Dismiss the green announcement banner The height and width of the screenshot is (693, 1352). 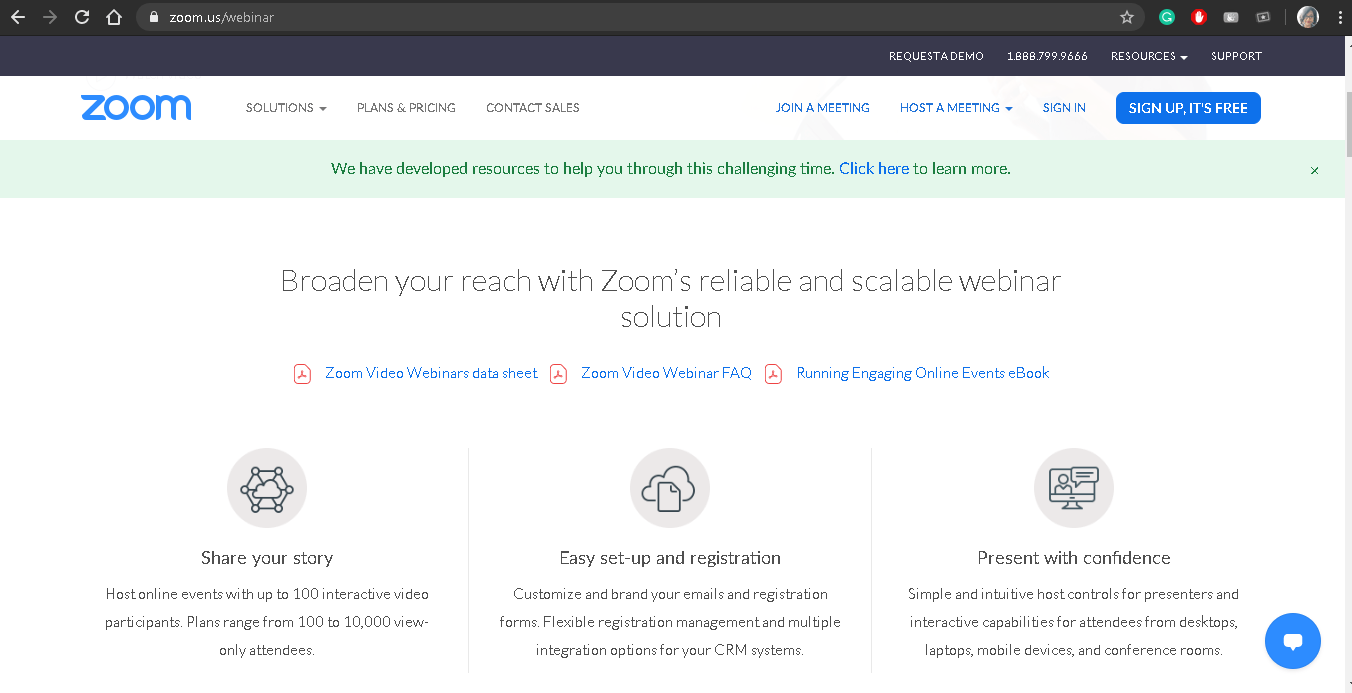pyautogui.click(x=1314, y=171)
